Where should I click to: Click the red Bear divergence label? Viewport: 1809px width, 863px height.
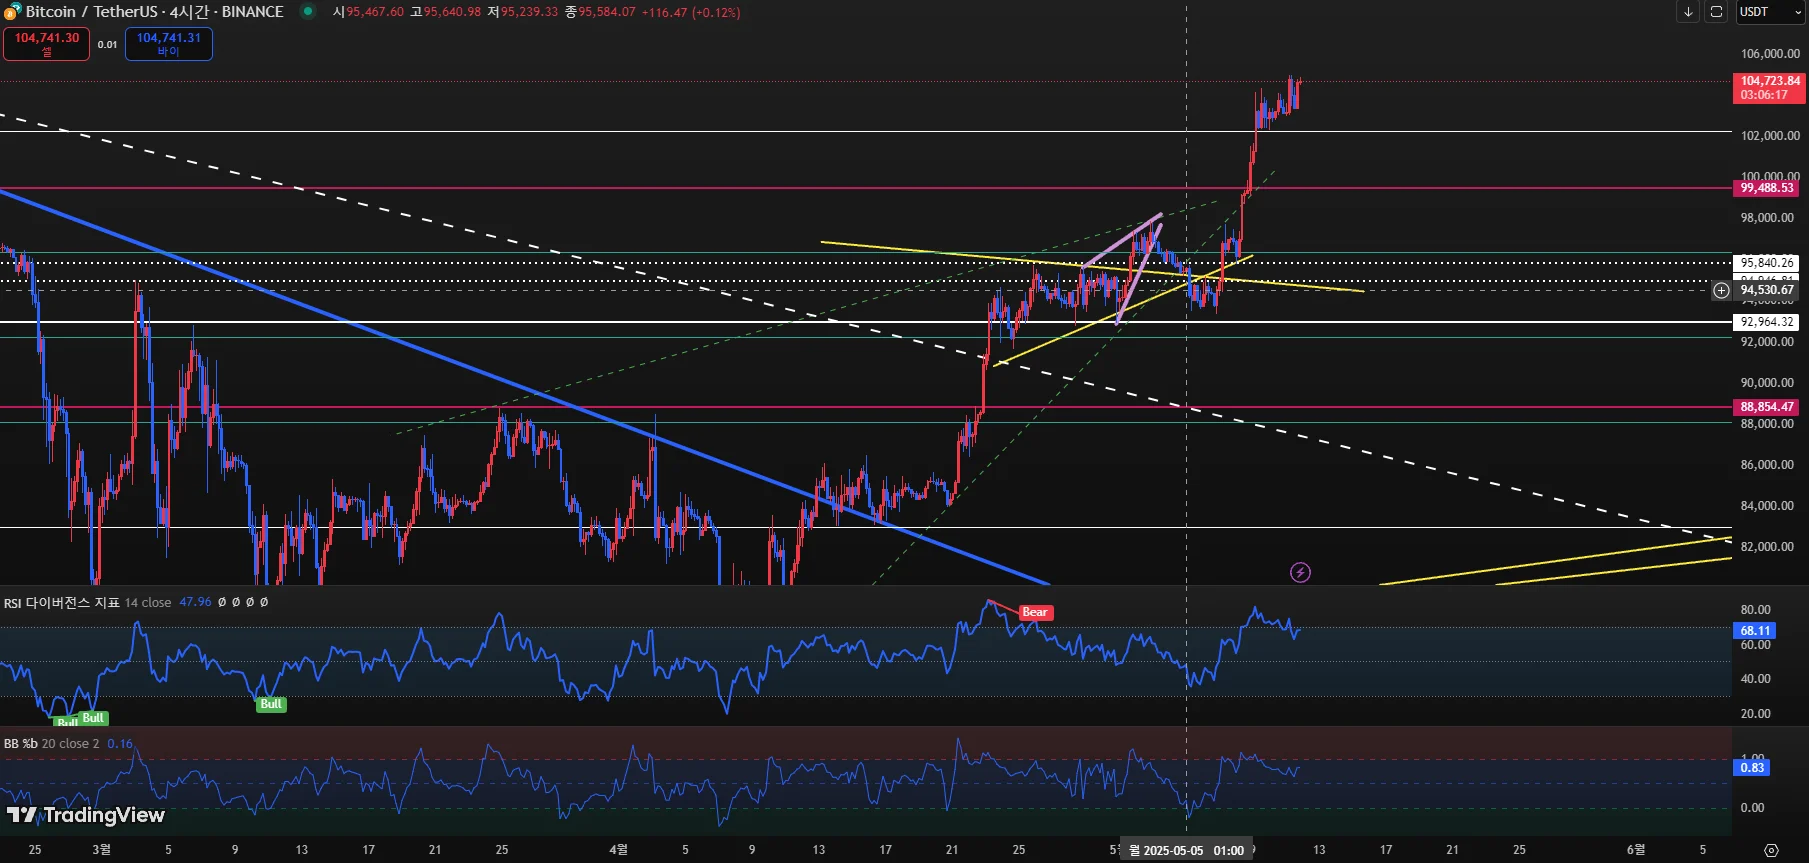tap(1035, 612)
